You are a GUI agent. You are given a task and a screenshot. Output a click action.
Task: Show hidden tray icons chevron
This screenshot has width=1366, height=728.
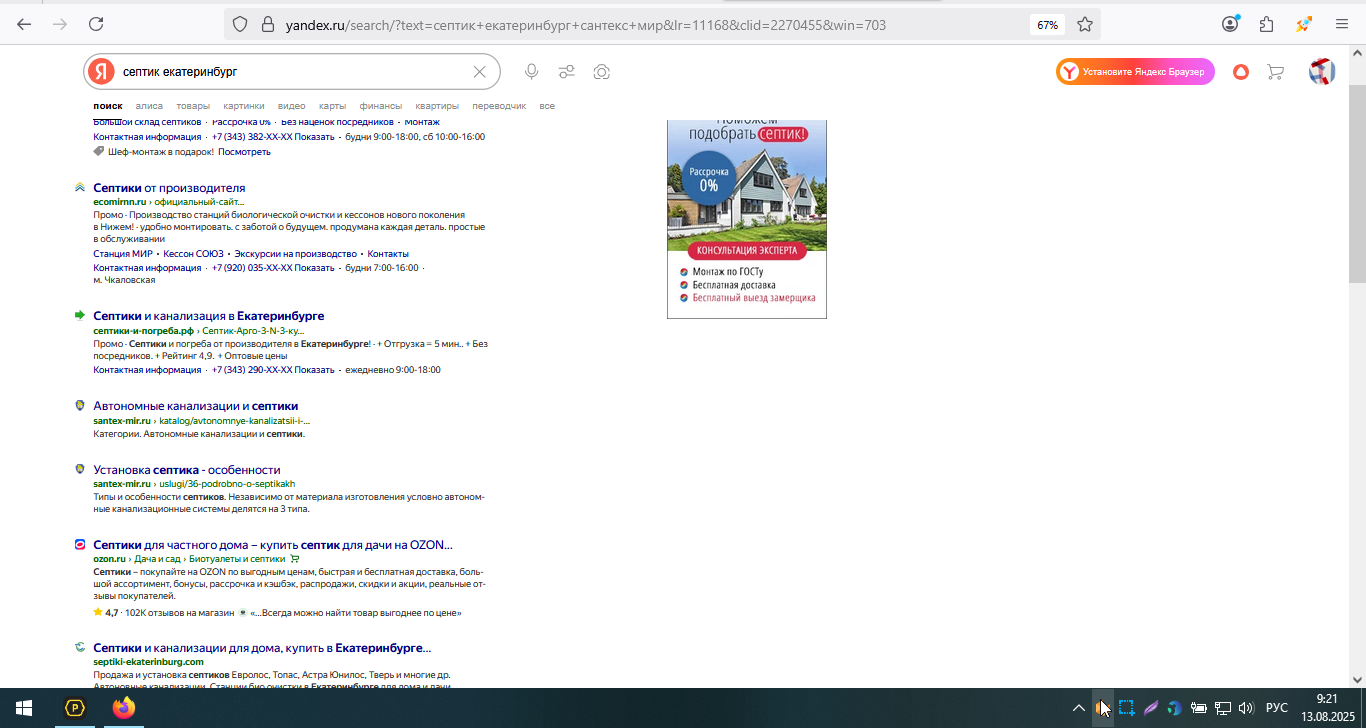coord(1078,708)
